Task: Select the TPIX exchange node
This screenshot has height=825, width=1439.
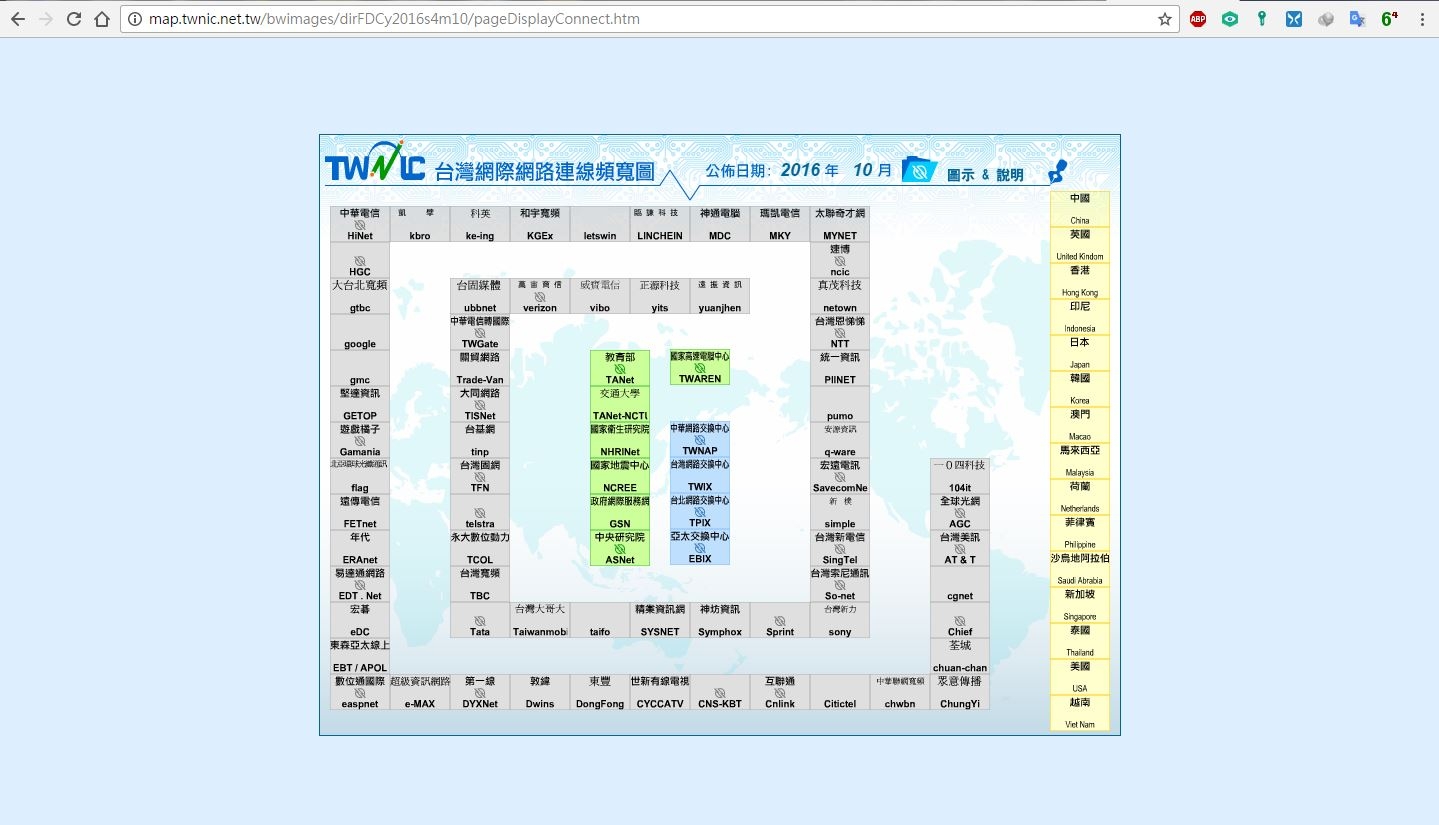Action: [x=700, y=511]
